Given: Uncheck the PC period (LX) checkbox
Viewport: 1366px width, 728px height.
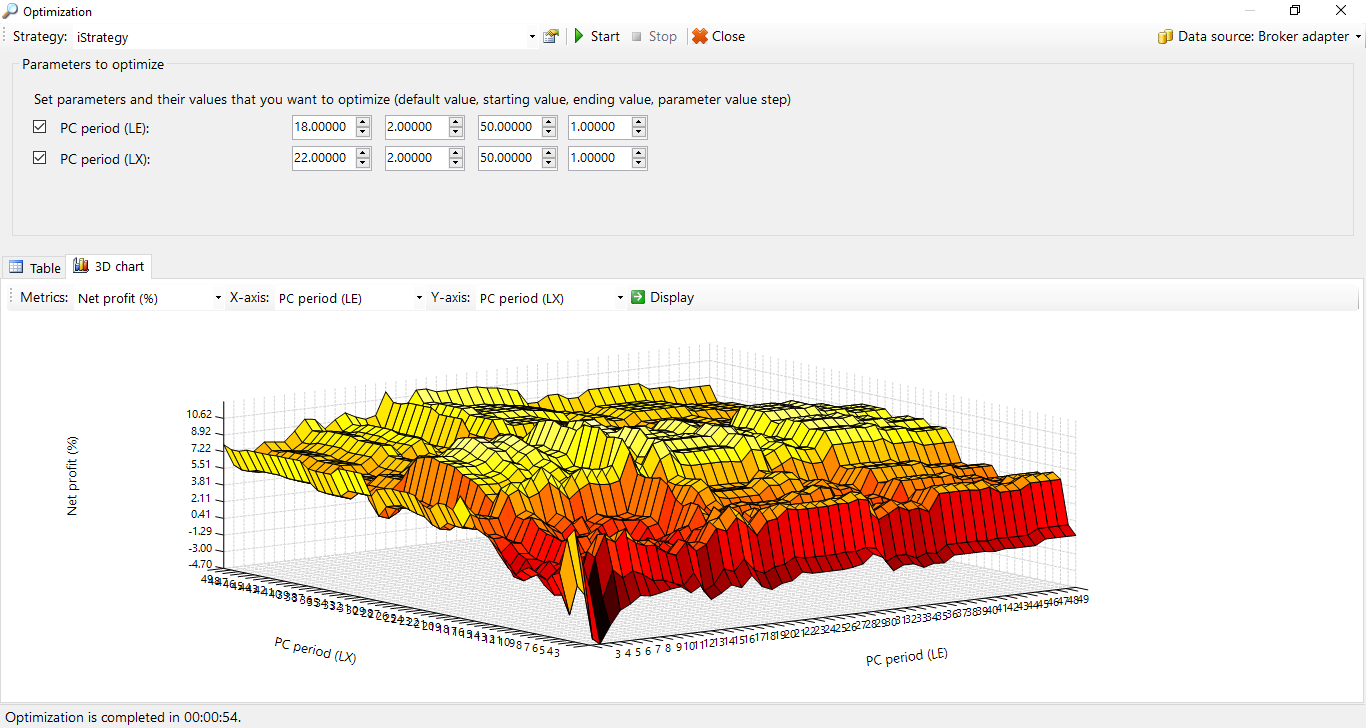Looking at the screenshot, I should coord(40,157).
